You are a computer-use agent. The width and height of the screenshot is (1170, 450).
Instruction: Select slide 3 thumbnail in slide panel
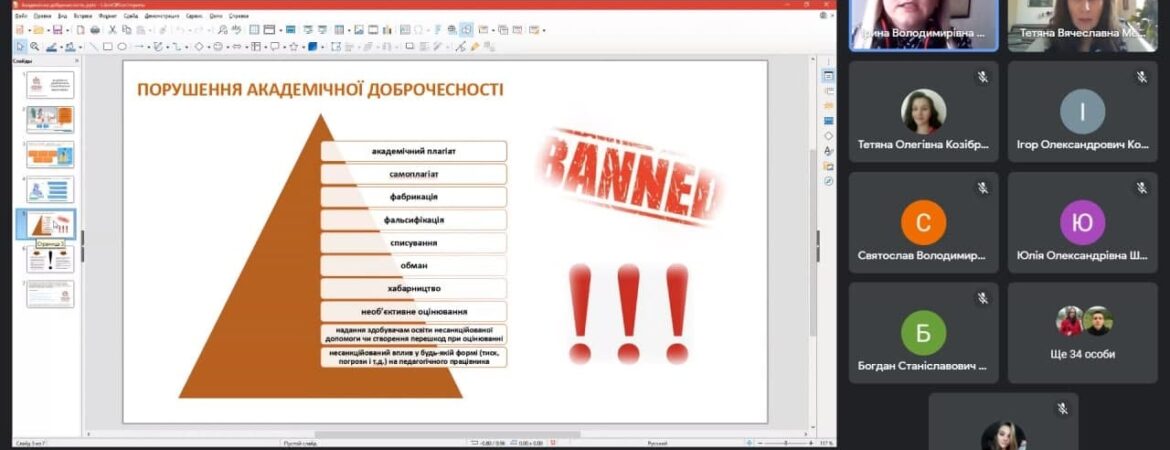tap(51, 154)
